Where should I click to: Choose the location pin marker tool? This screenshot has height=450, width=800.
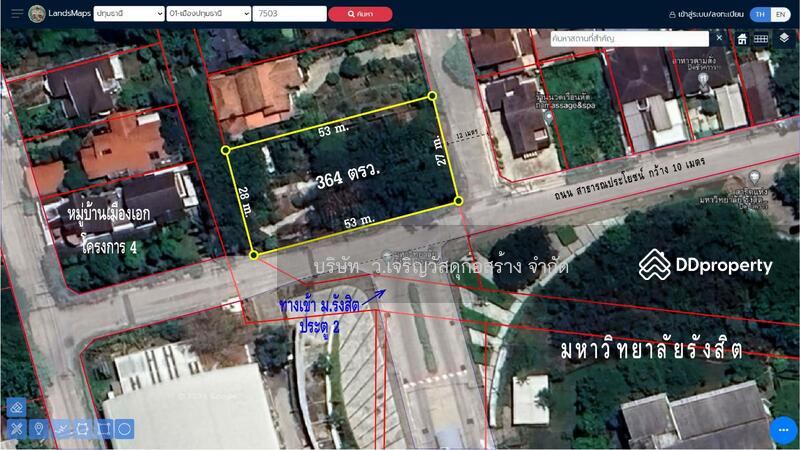point(39,429)
